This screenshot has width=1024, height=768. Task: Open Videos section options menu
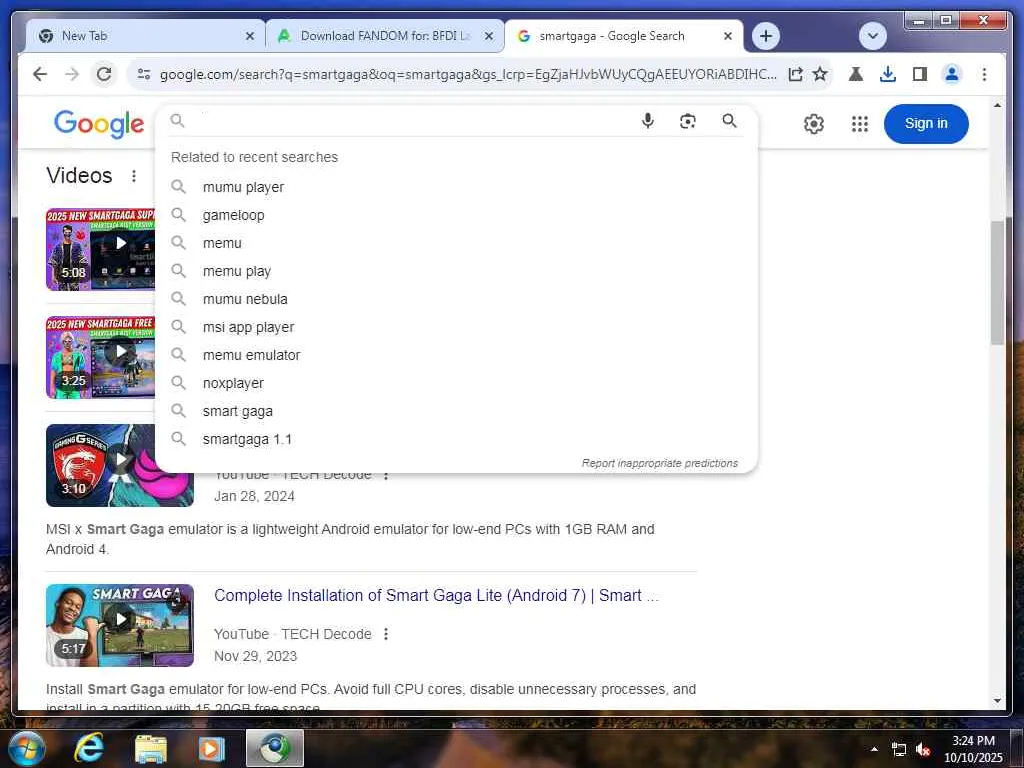(134, 176)
